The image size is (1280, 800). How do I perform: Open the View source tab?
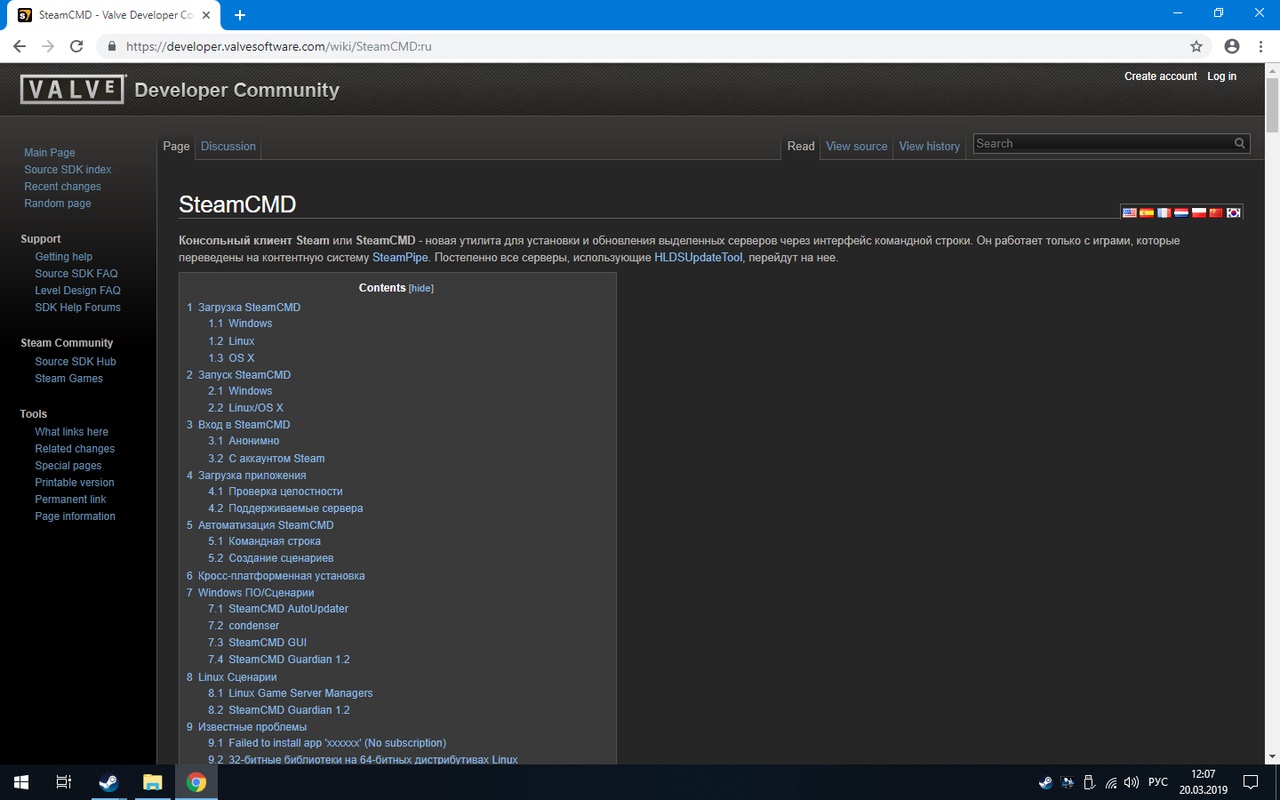pyautogui.click(x=857, y=146)
